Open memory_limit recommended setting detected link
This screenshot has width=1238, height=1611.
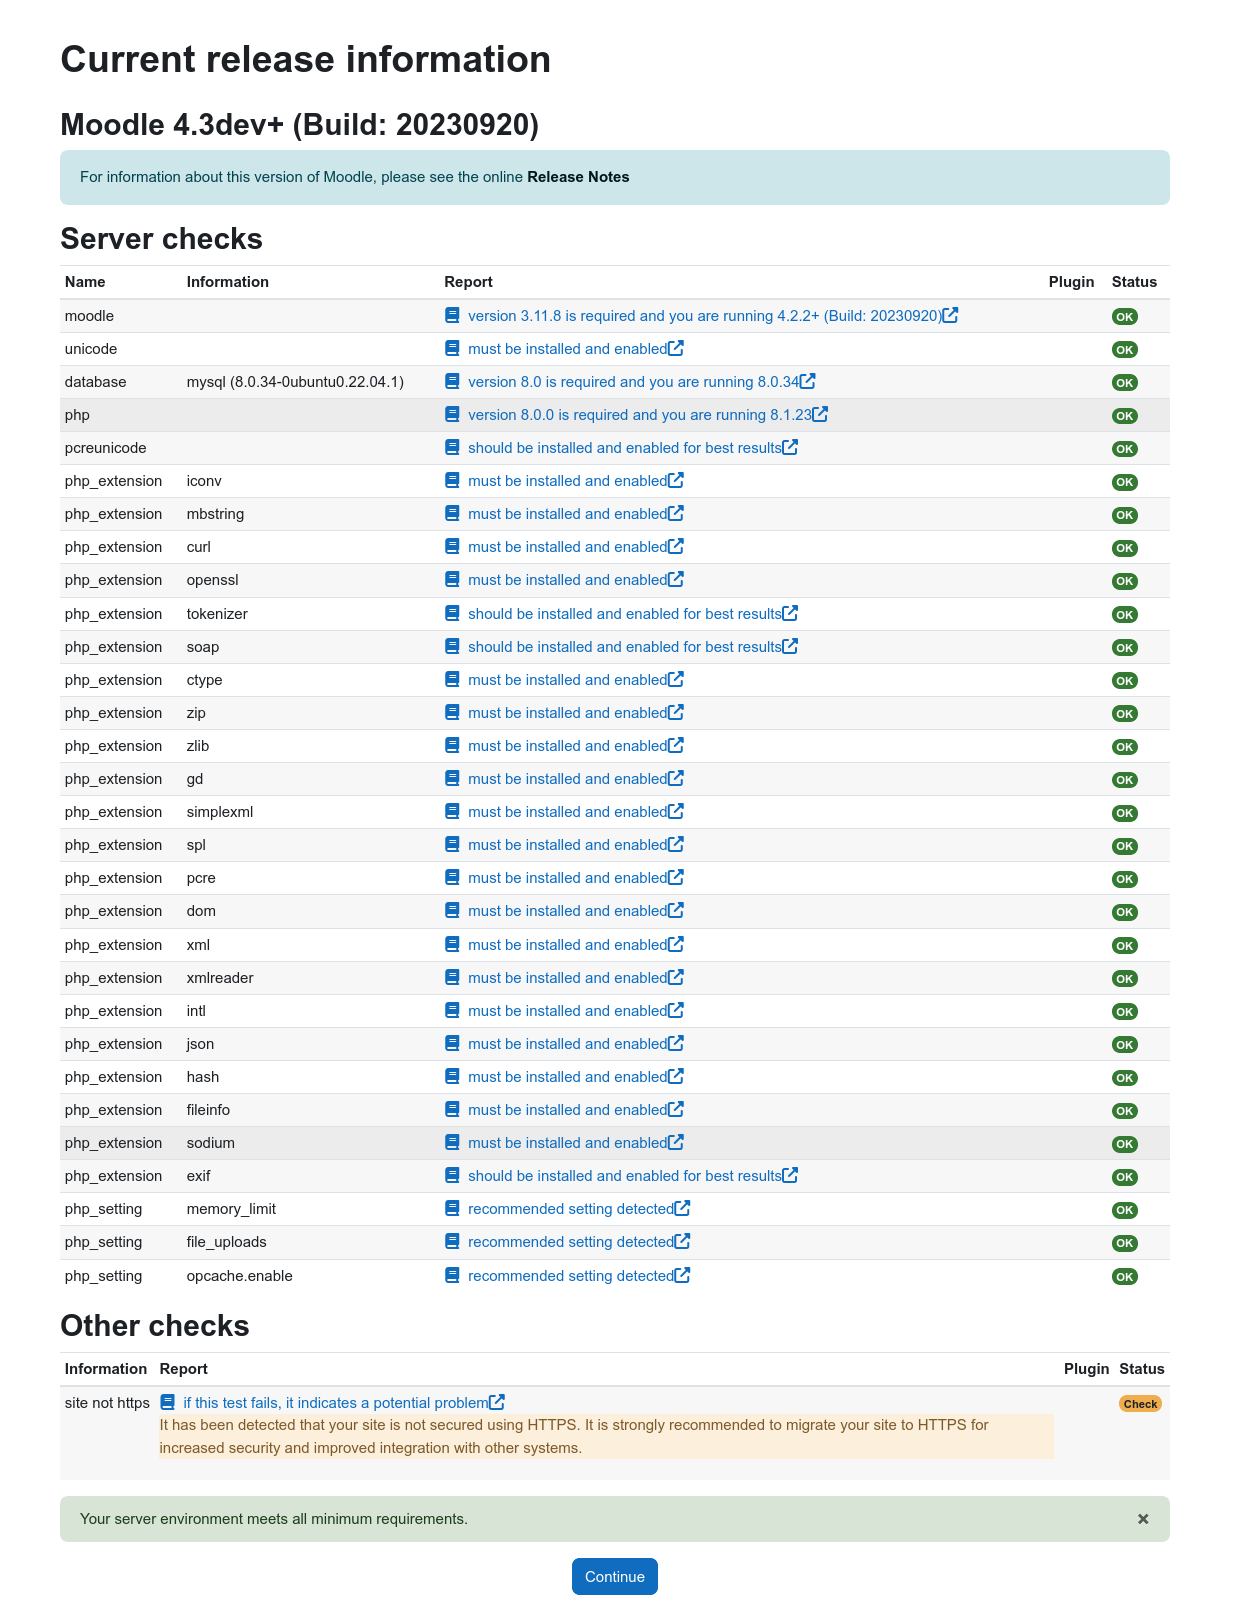coord(571,1209)
